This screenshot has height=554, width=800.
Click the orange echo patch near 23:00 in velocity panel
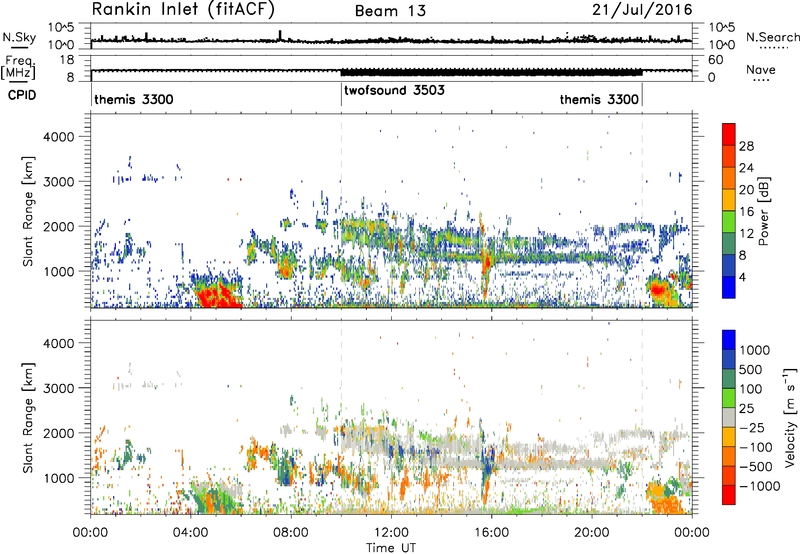coord(663,500)
